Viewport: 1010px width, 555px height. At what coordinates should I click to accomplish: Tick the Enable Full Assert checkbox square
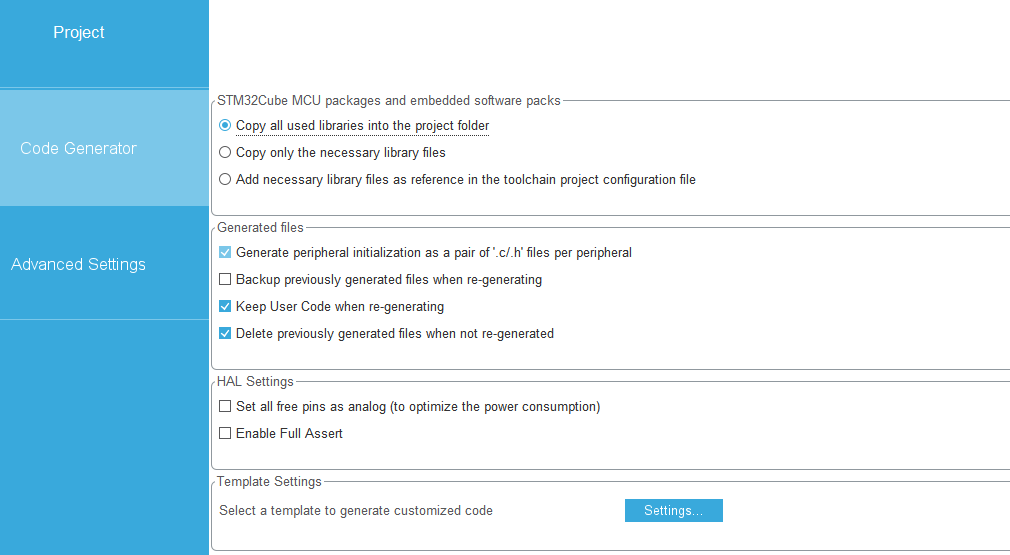(x=225, y=434)
